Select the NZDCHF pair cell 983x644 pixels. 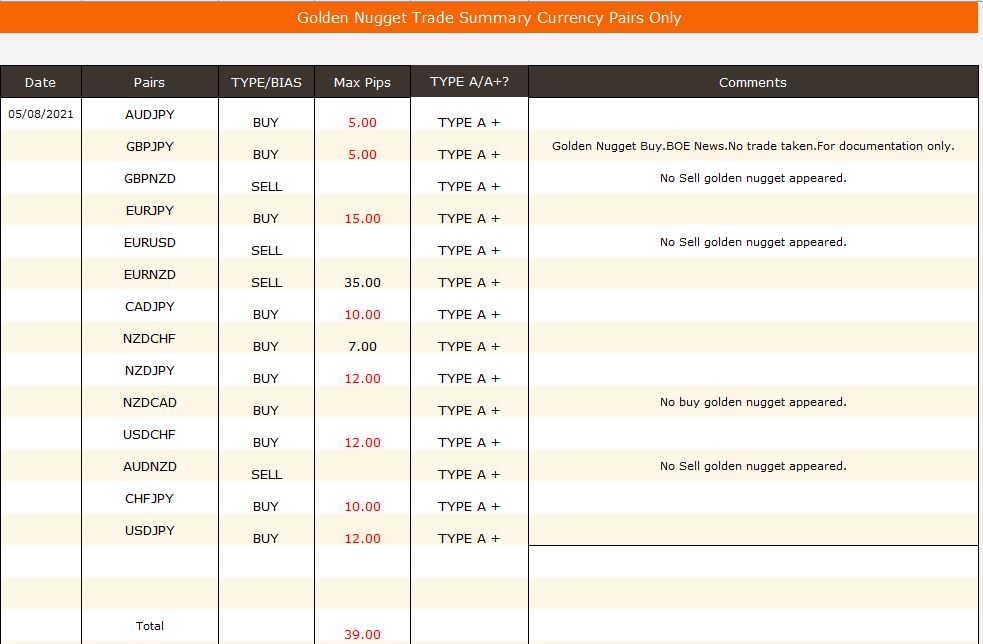pos(150,339)
